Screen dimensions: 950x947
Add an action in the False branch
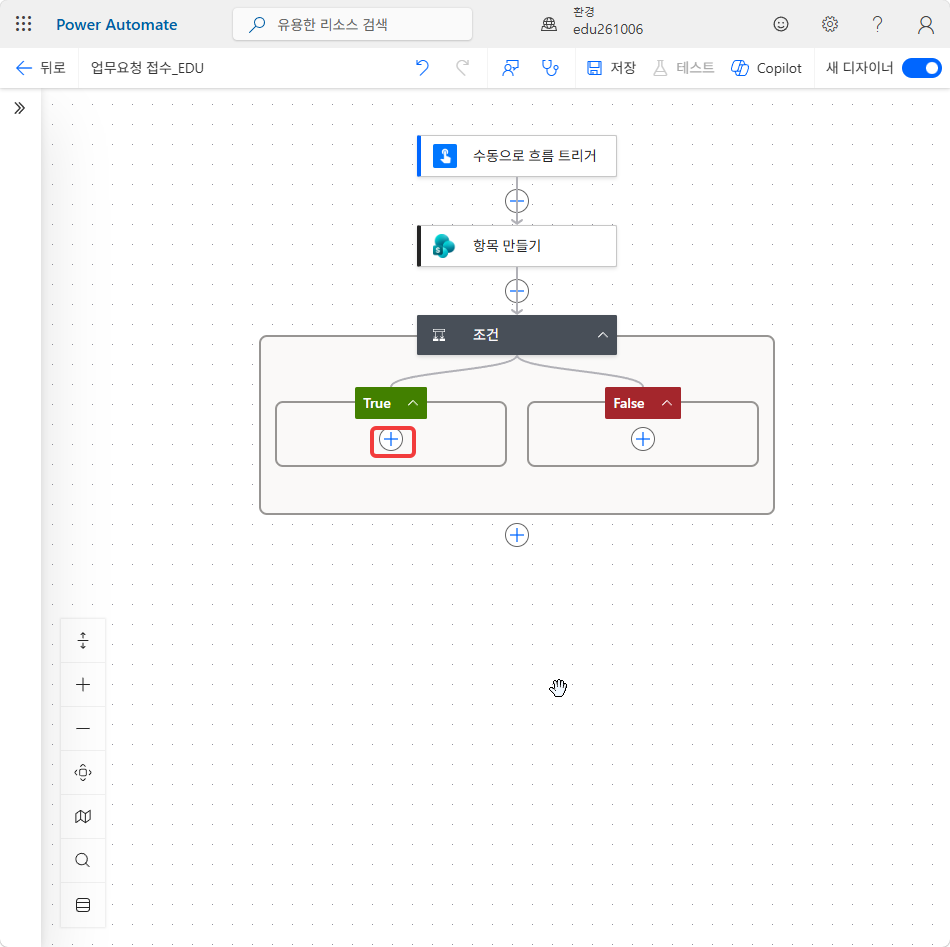click(643, 440)
